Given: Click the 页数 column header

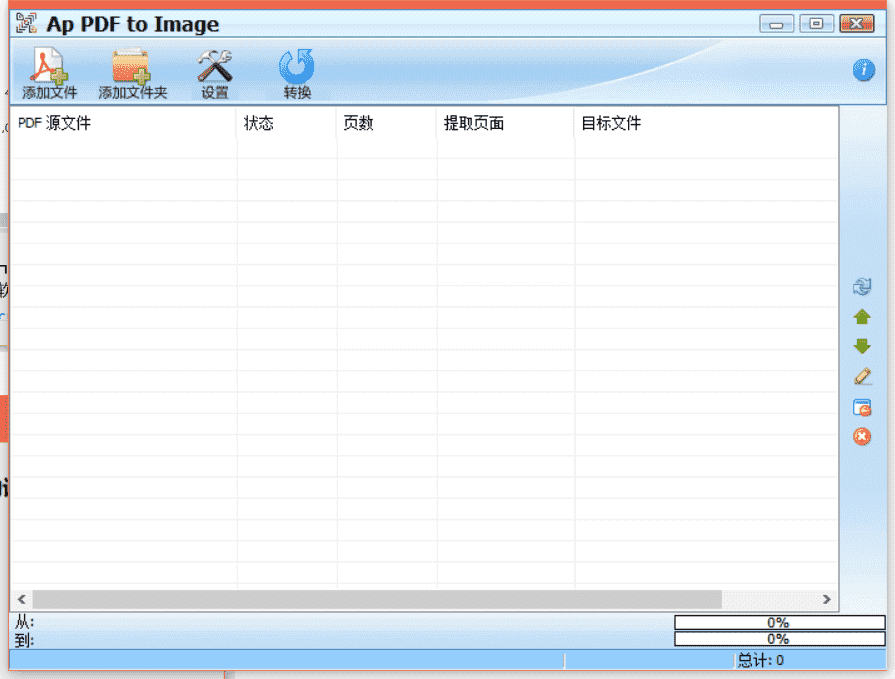Looking at the screenshot, I should pyautogui.click(x=386, y=123).
